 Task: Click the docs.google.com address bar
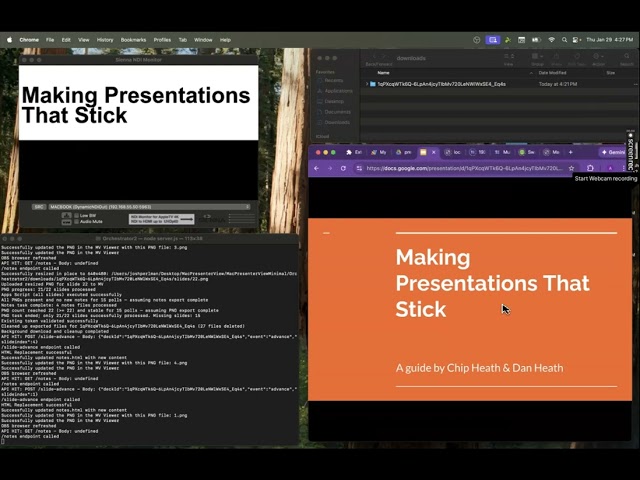pyautogui.click(x=464, y=168)
